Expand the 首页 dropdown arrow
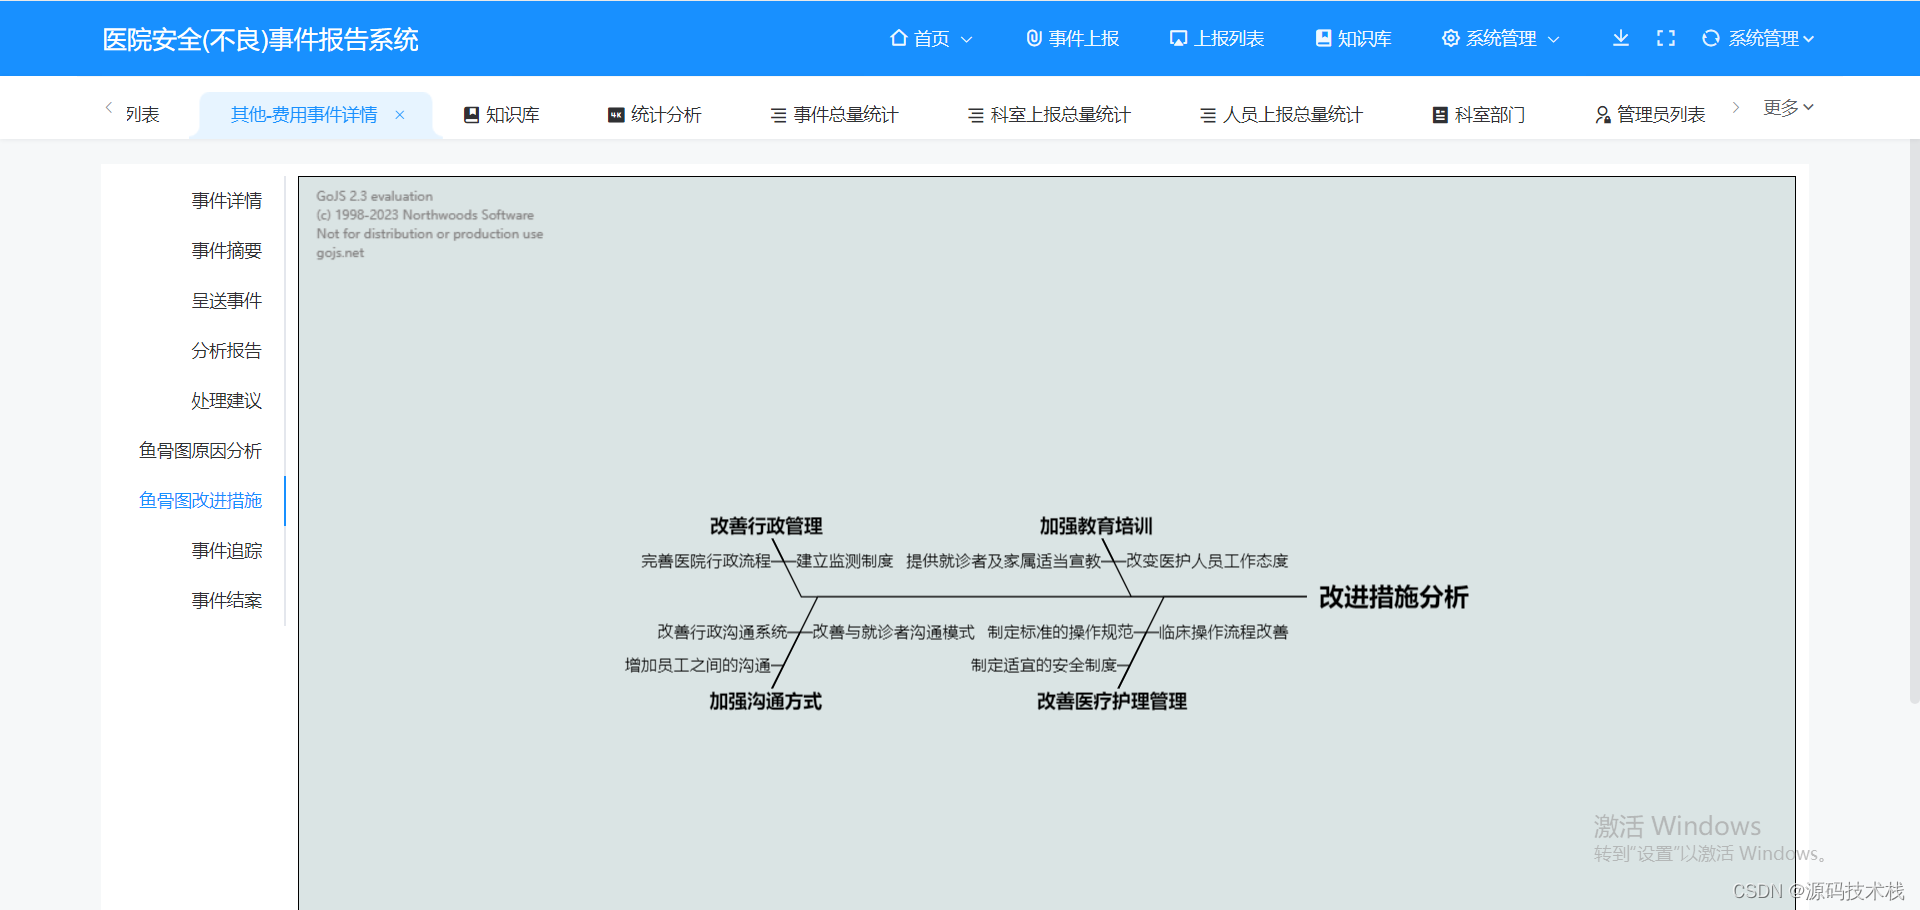The height and width of the screenshot is (910, 1920). coord(966,39)
